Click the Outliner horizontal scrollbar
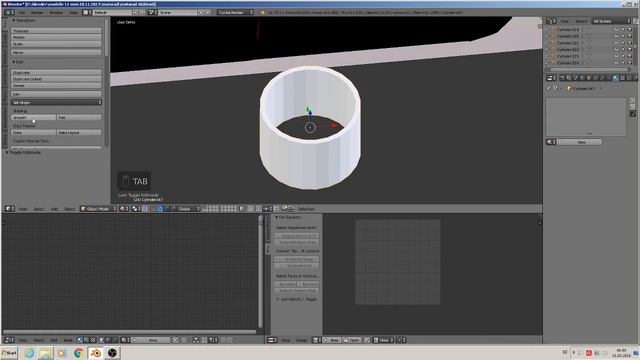The width and height of the screenshot is (640, 360). coord(589,69)
